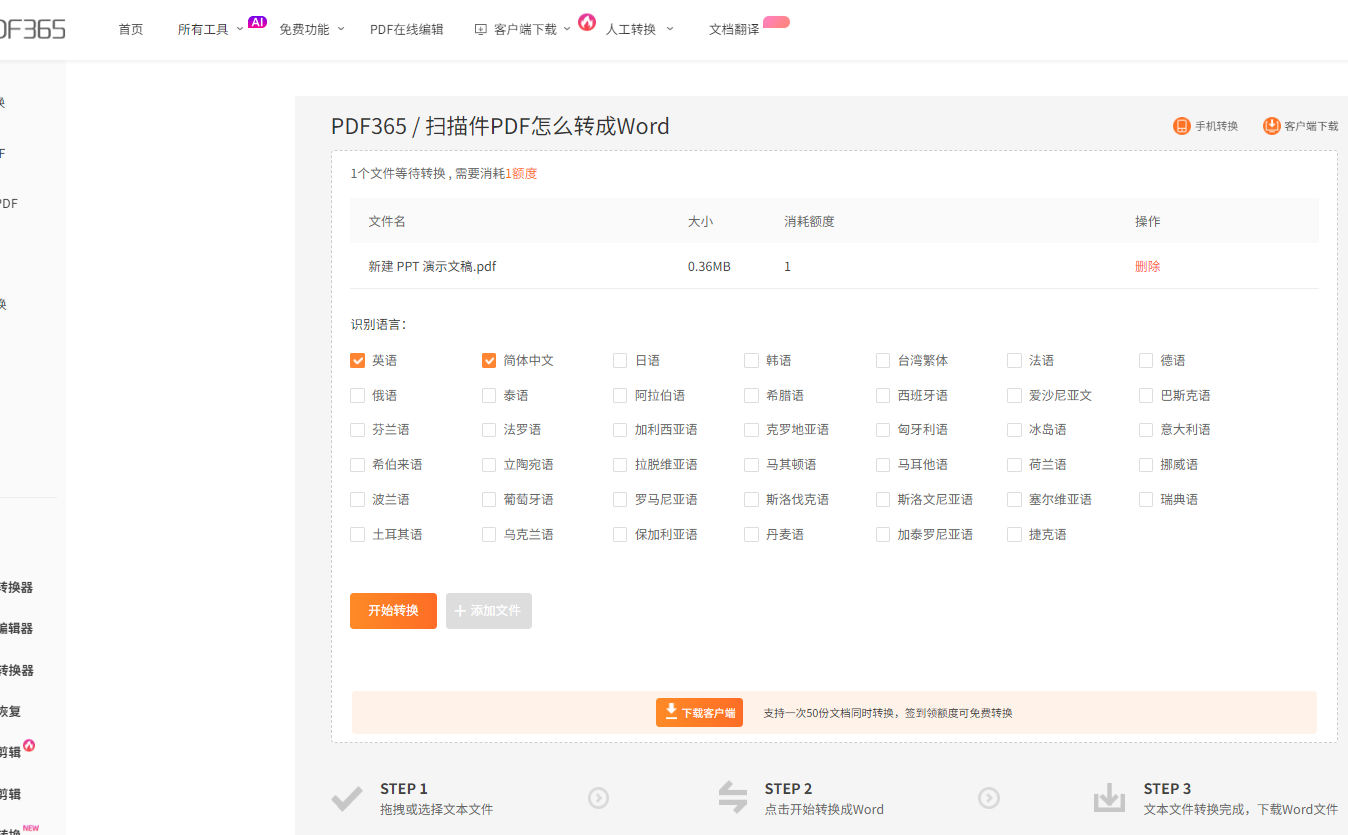Viewport: 1348px width, 835px height.
Task: Open the PDF在线编辑 menu item
Action: (x=406, y=30)
